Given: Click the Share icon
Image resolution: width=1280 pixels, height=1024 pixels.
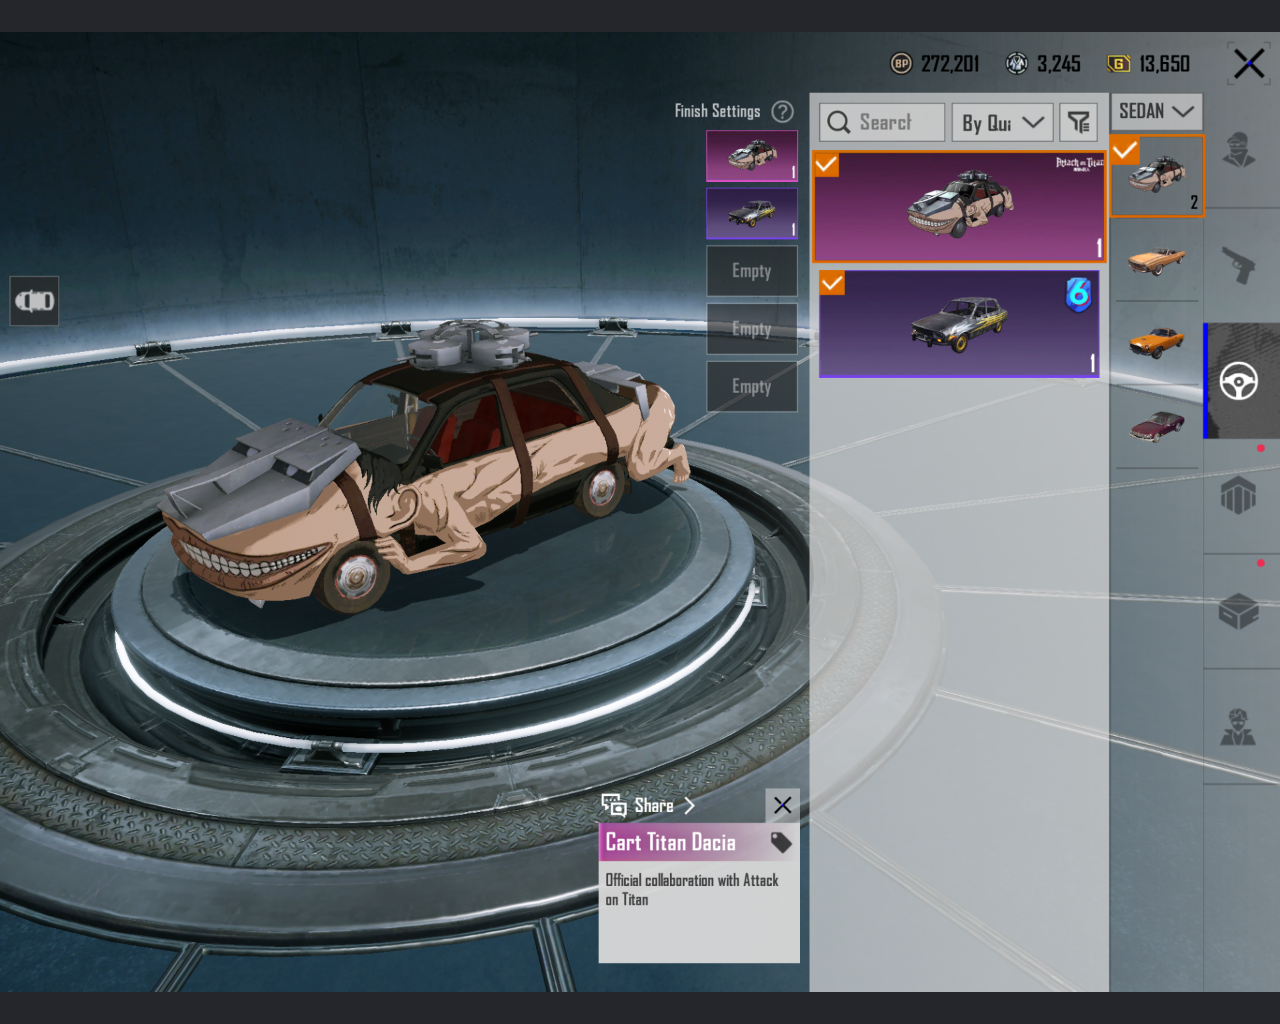Looking at the screenshot, I should 614,805.
